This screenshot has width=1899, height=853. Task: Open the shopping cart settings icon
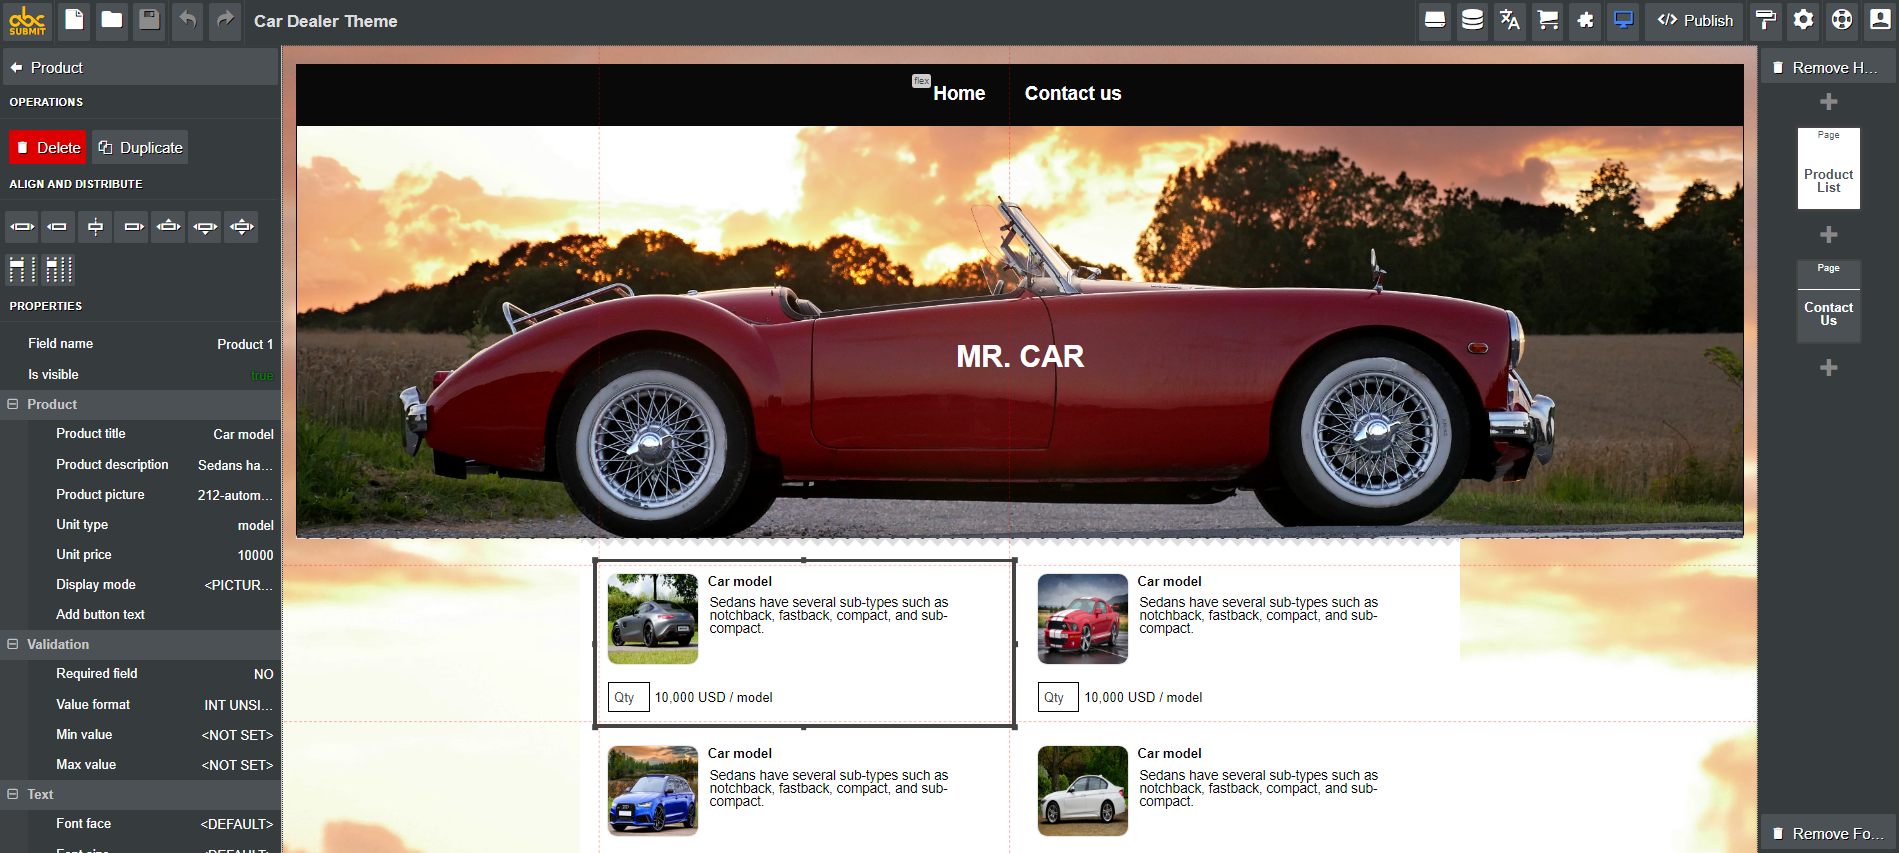tap(1548, 20)
